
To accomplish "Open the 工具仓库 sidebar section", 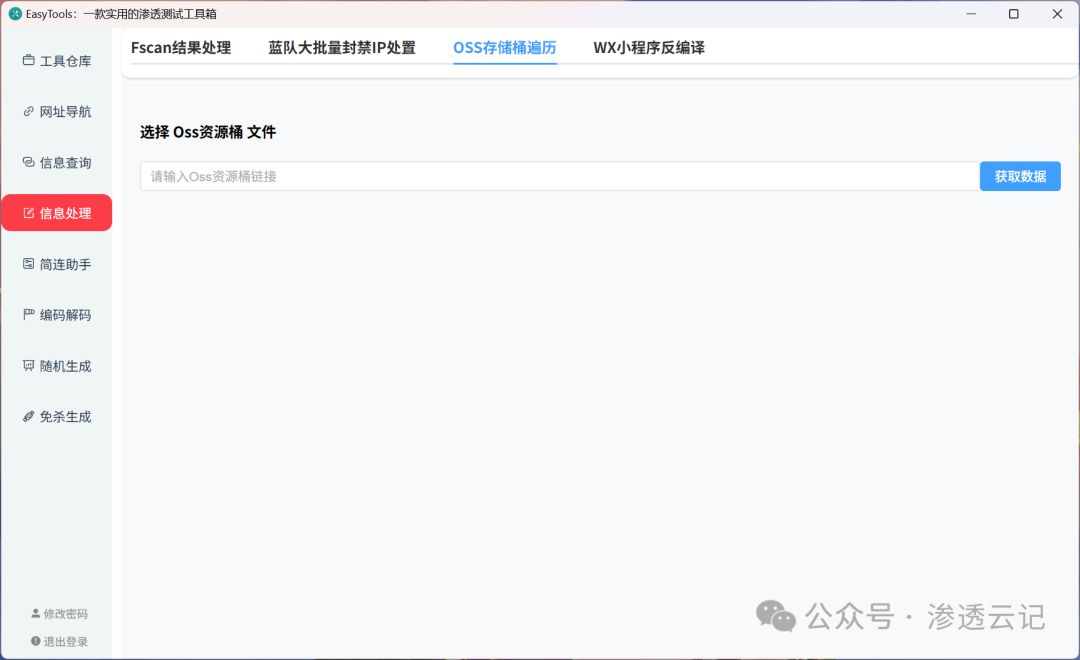I will coord(56,61).
